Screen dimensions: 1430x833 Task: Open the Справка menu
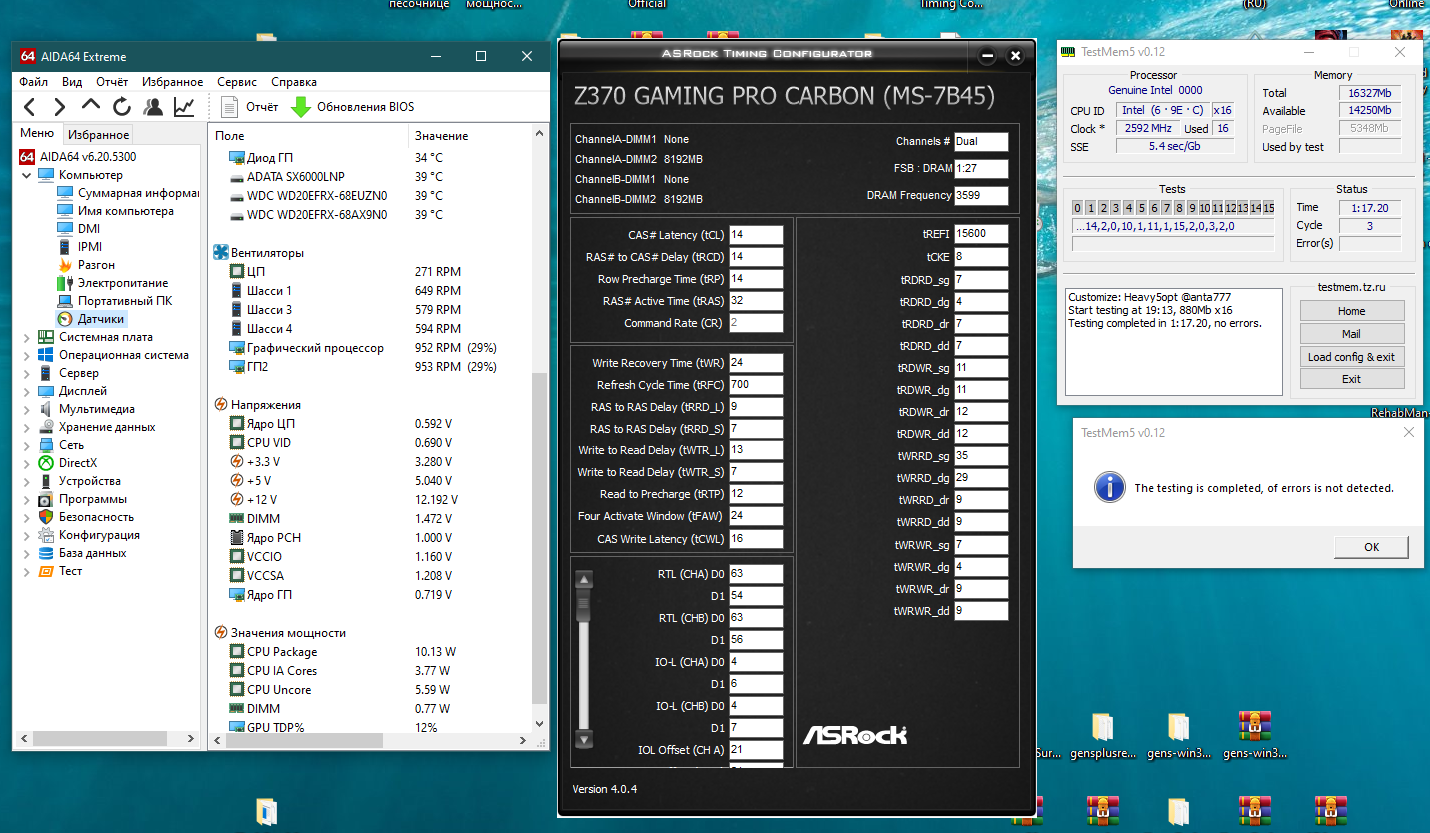point(294,82)
